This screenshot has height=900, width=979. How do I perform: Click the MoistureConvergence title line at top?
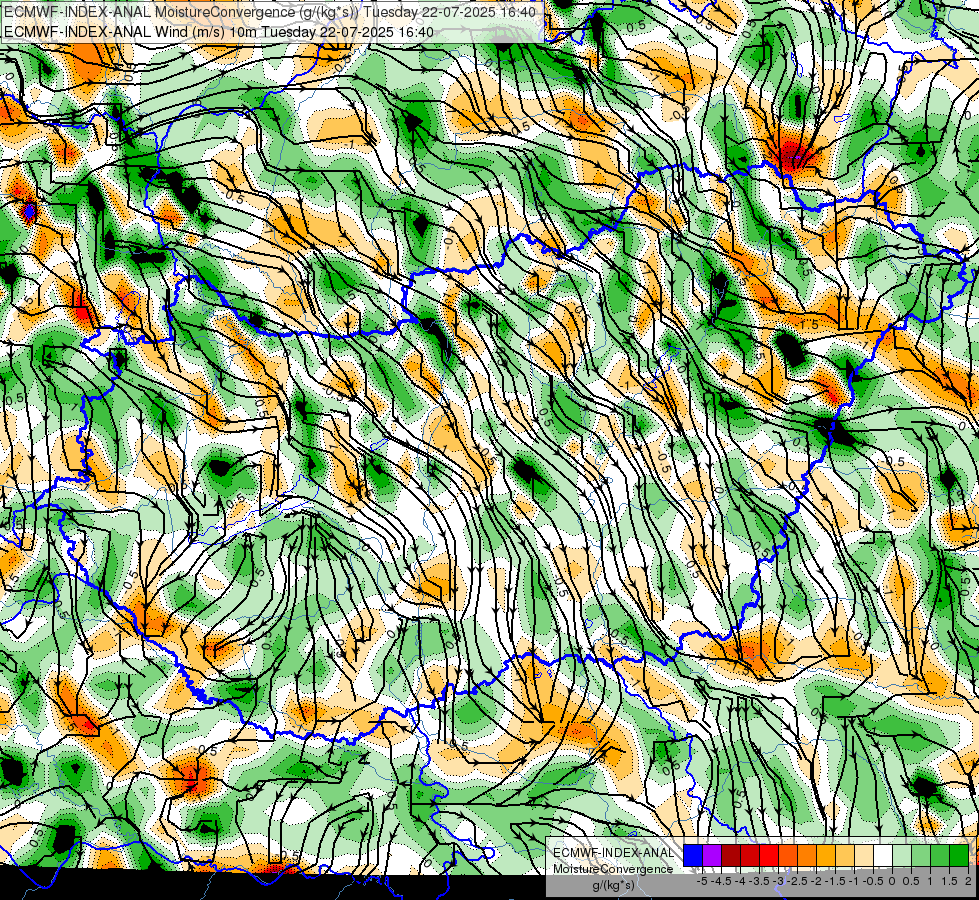270,12
